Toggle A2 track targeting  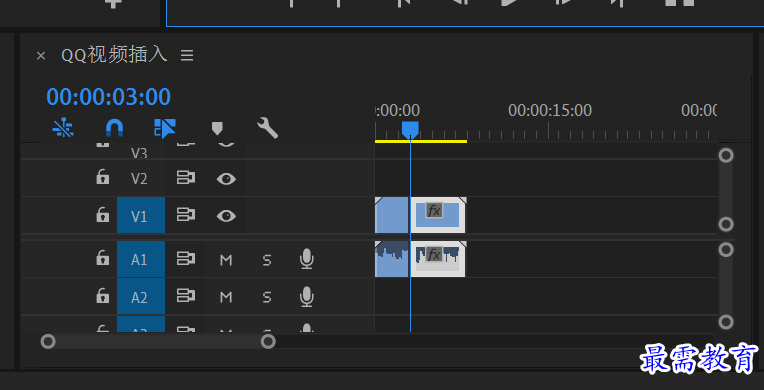[x=141, y=297]
